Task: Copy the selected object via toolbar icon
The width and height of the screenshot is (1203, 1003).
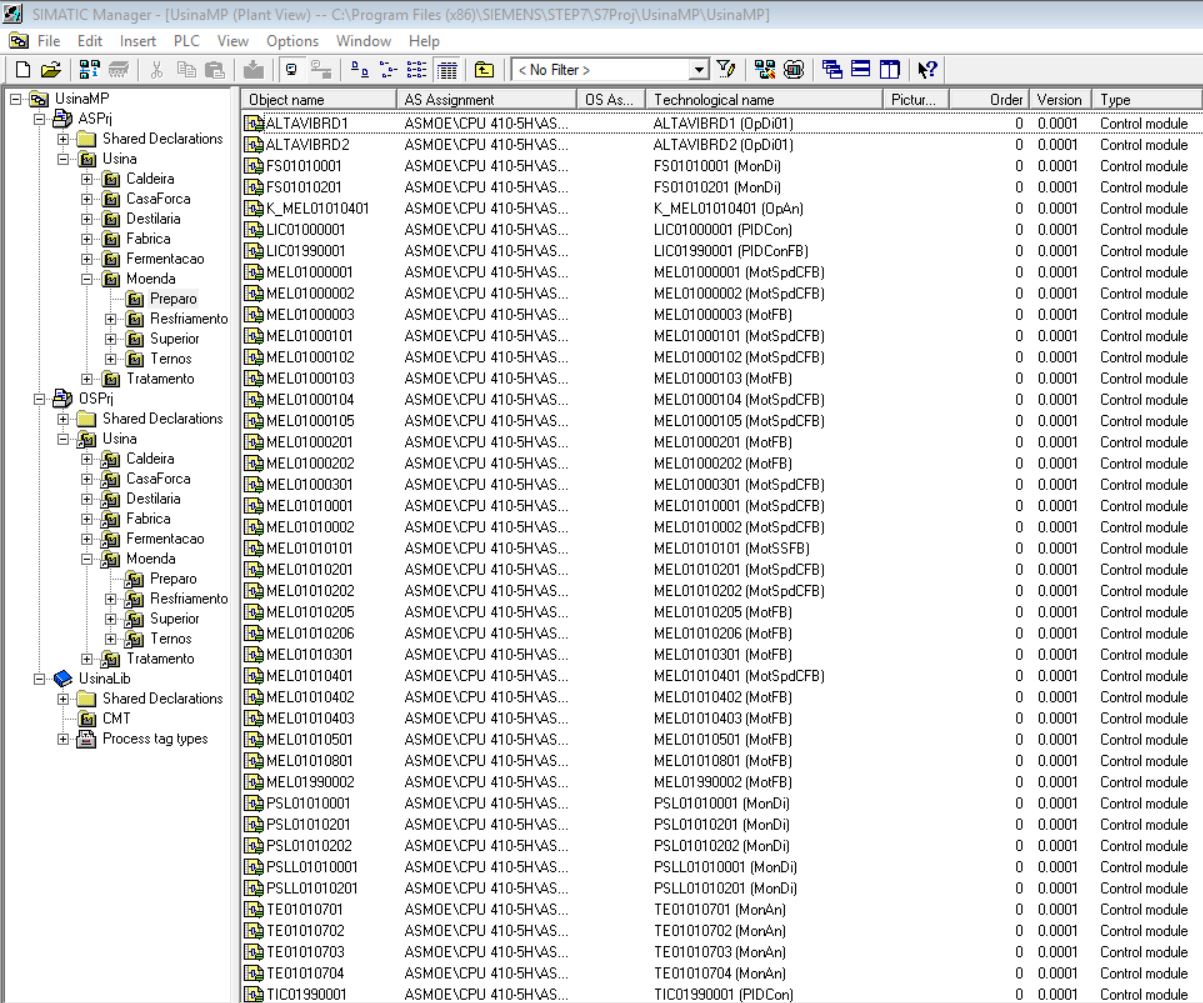Action: point(186,70)
